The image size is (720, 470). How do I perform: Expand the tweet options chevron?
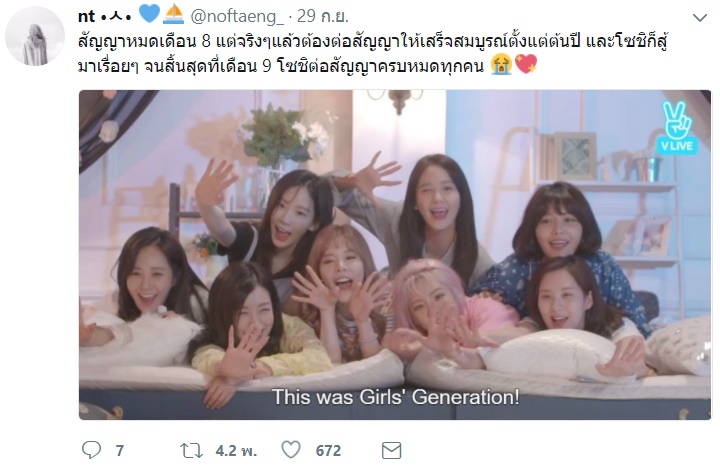pos(699,18)
